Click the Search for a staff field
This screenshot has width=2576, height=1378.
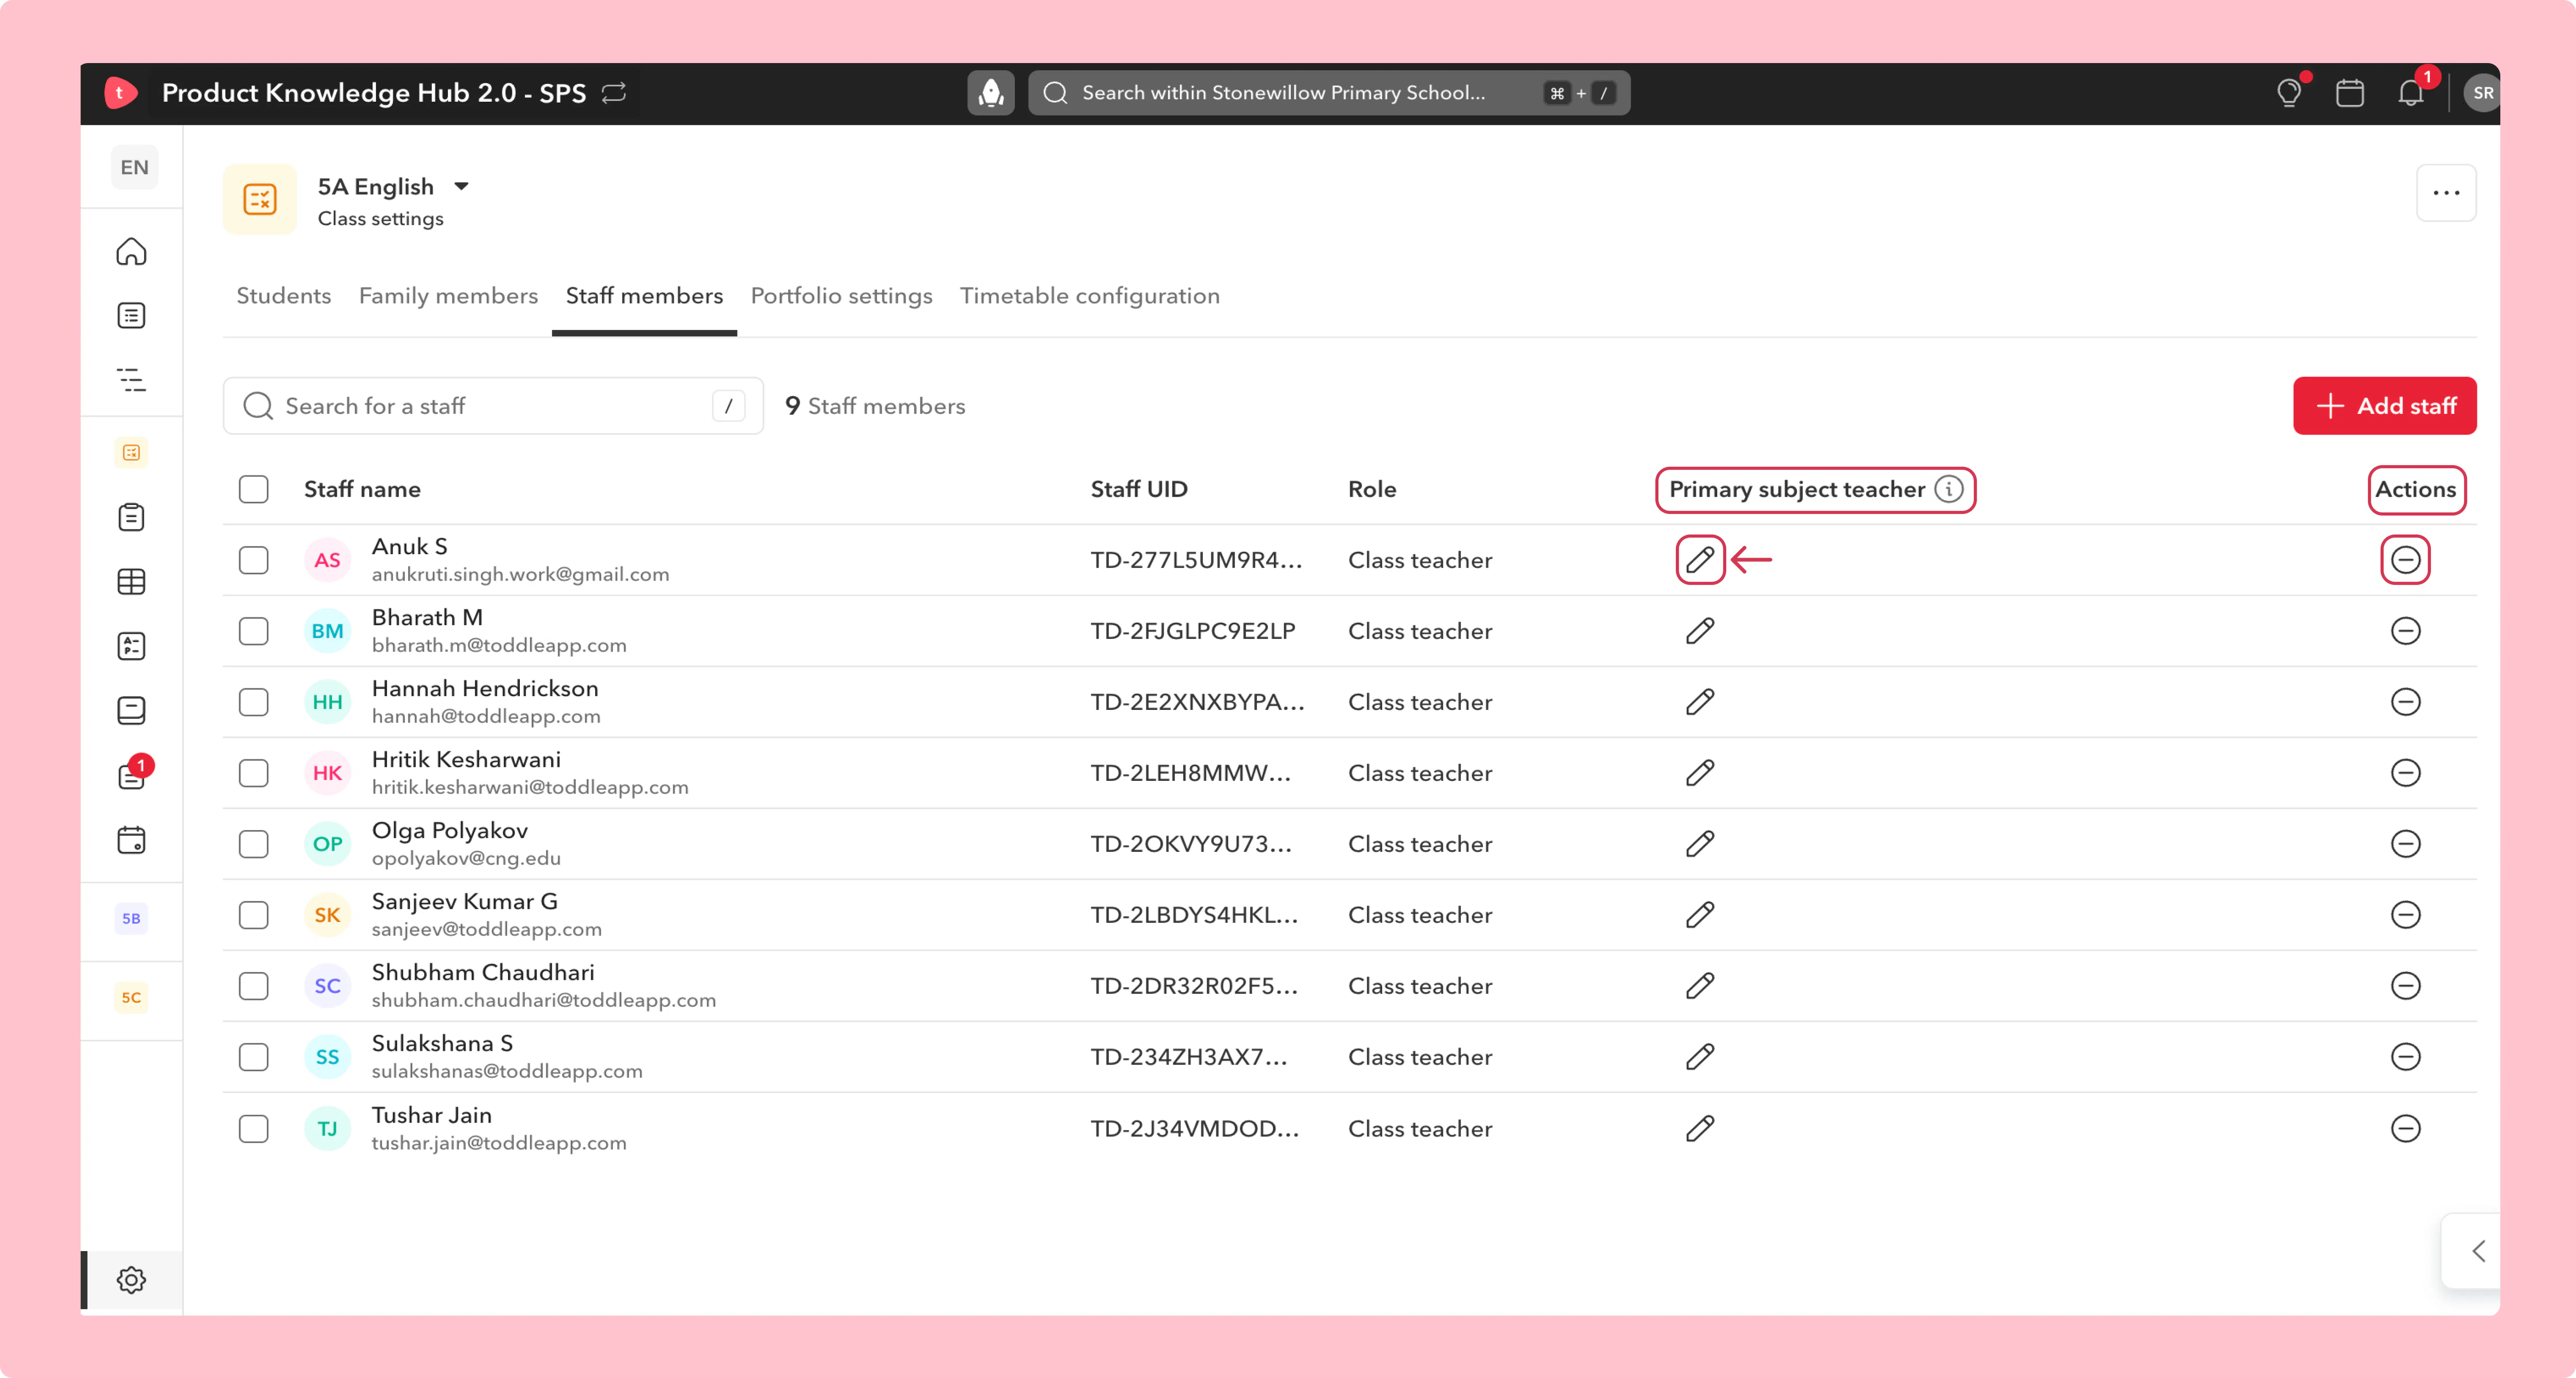click(x=494, y=406)
